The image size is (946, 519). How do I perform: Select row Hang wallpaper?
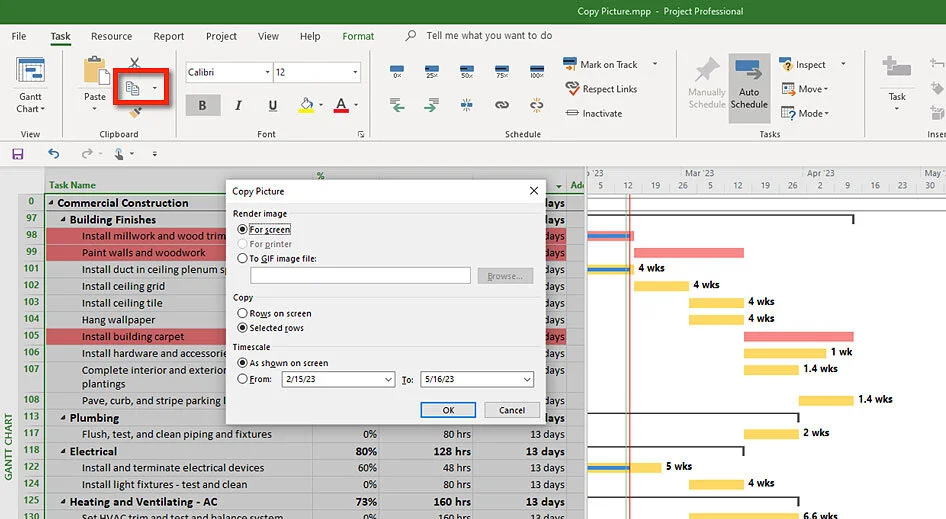pos(118,320)
